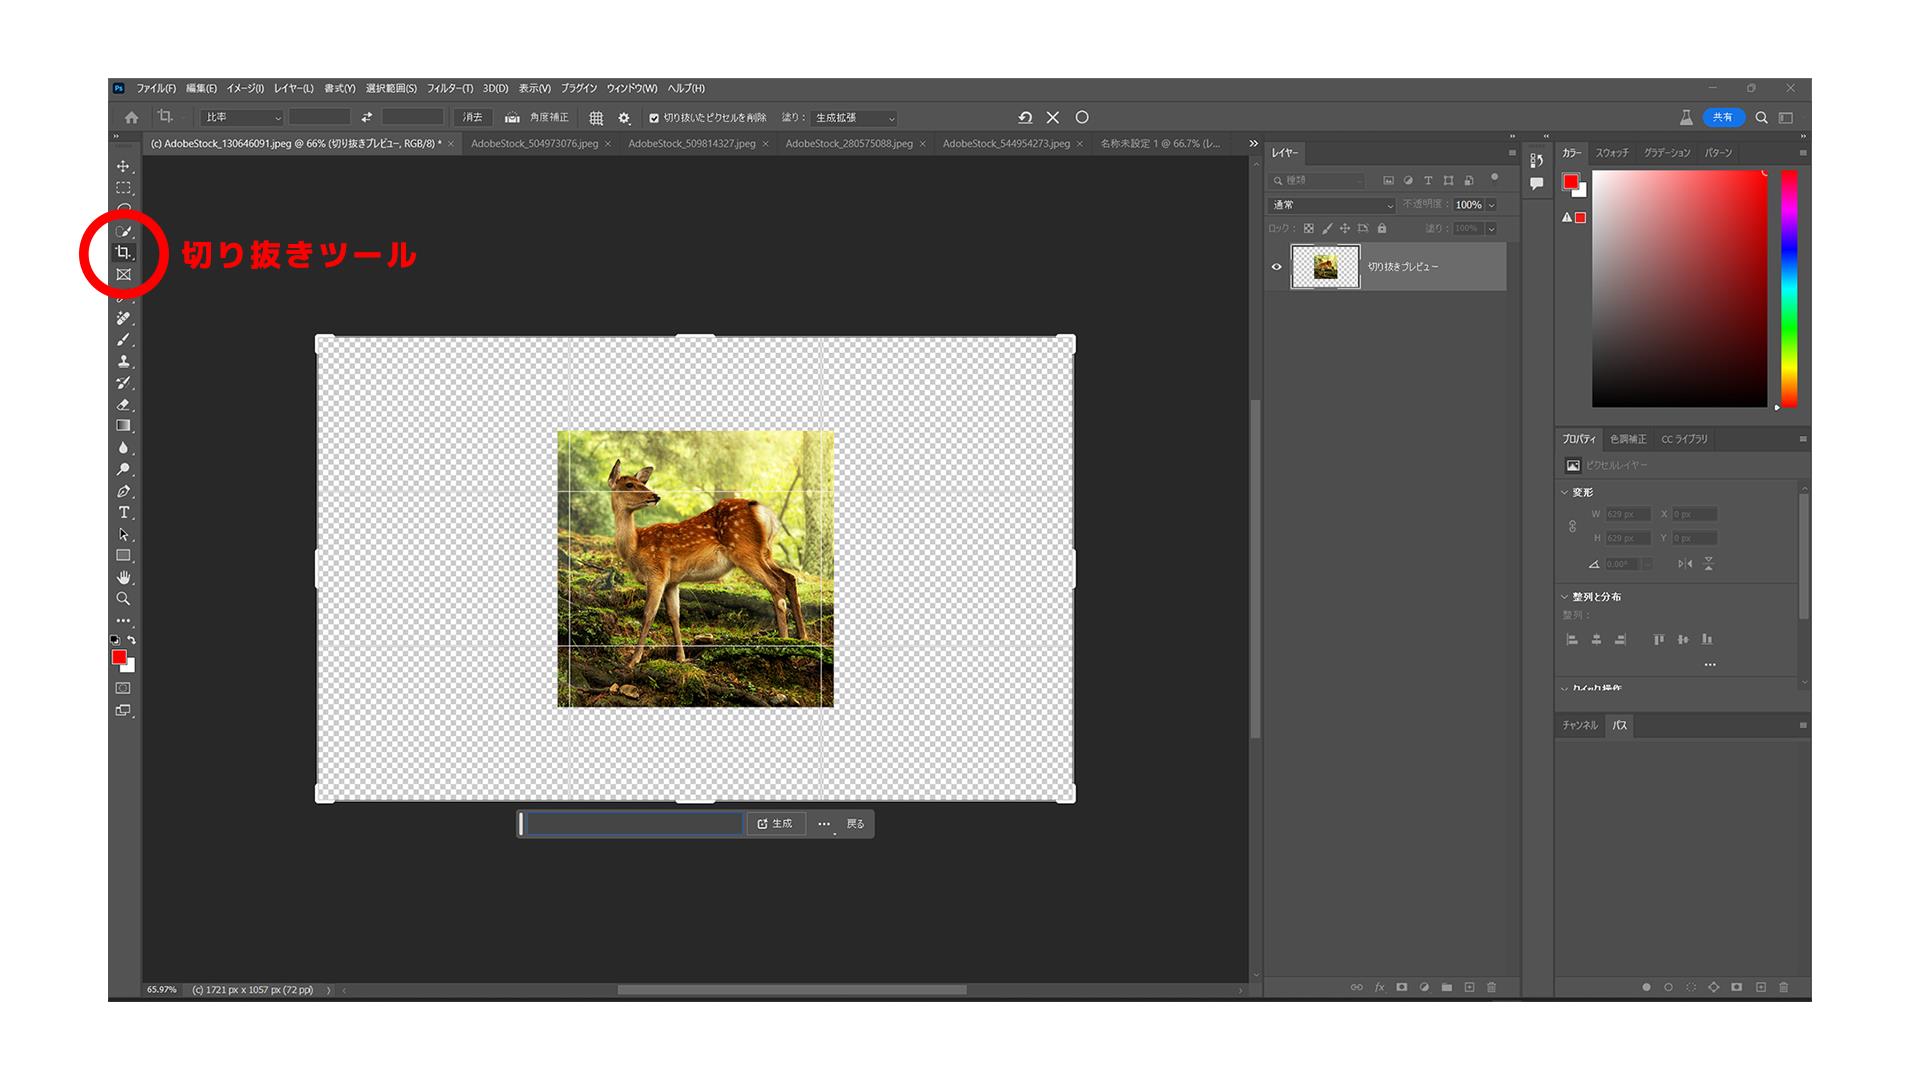Click the vertical hue spectrum slider
Screen dimensions: 1920x1080
1789,288
